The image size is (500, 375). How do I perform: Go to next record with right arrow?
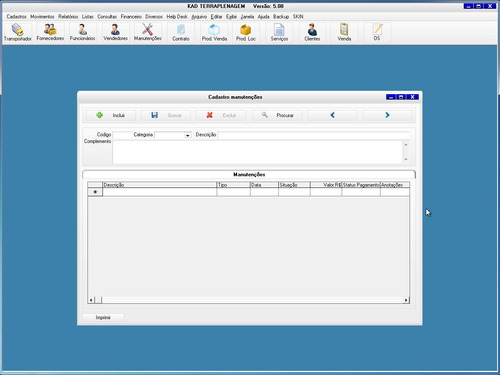387,115
